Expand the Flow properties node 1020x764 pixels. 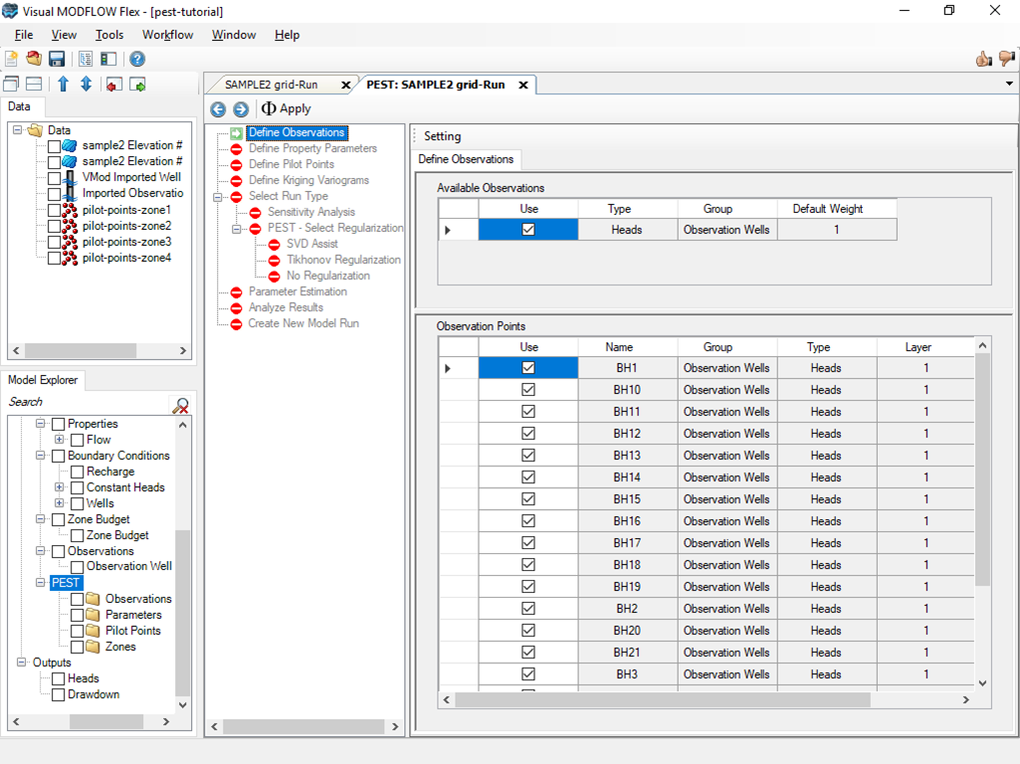pyautogui.click(x=60, y=440)
